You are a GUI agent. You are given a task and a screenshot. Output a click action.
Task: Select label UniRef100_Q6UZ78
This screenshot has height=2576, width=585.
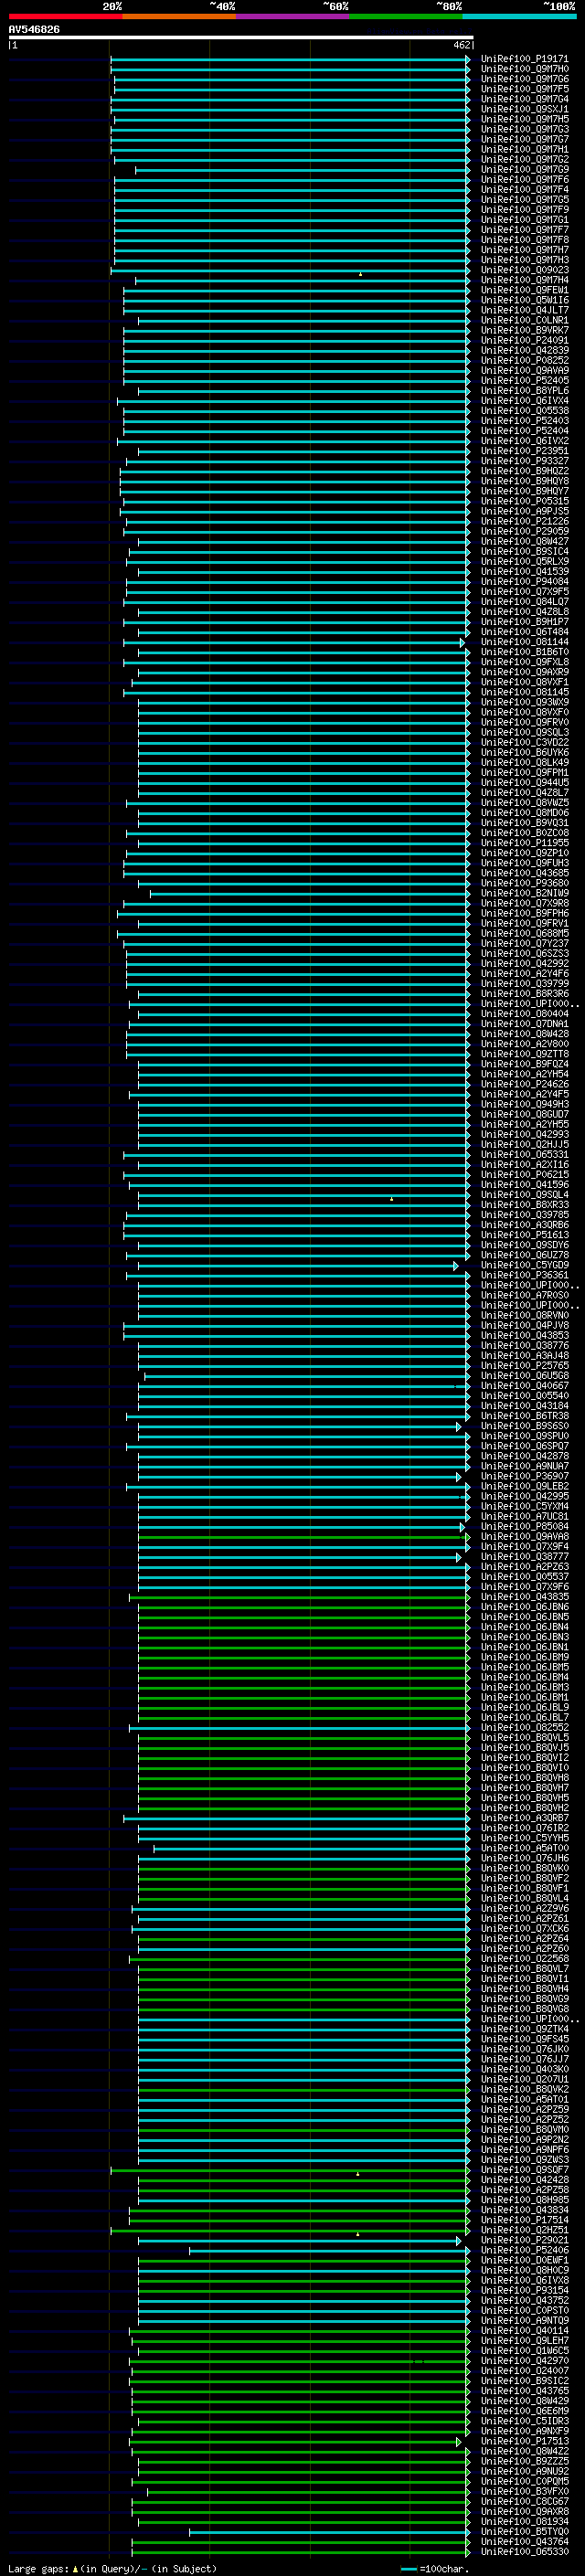tap(524, 1255)
